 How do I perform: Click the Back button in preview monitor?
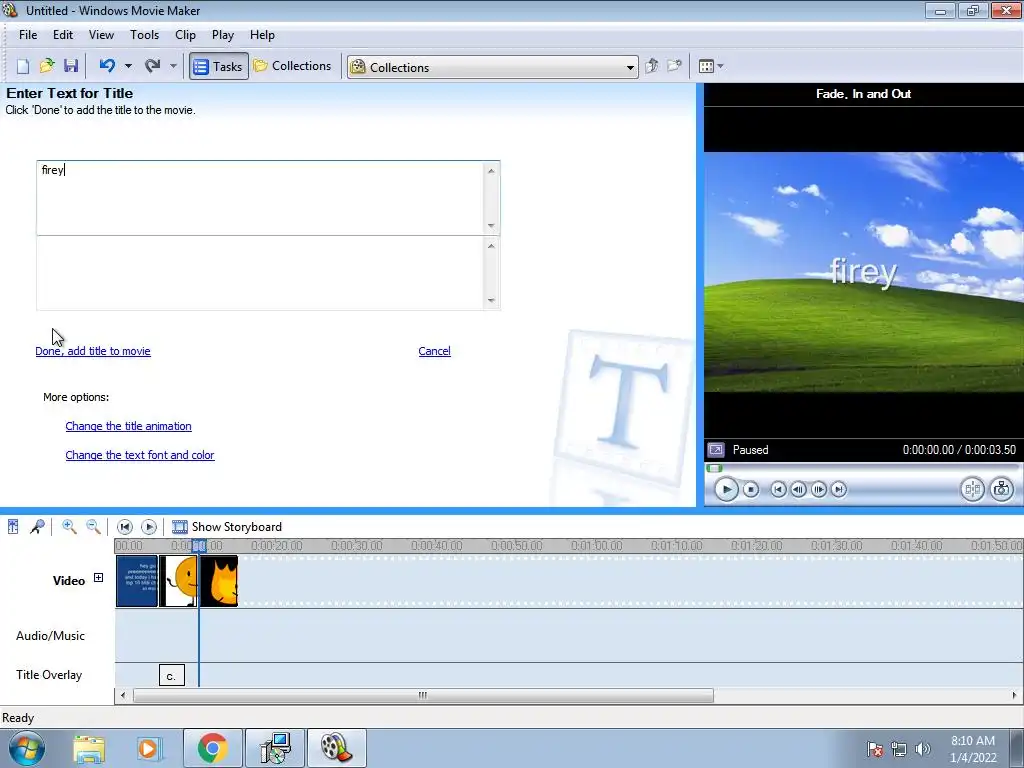click(778, 489)
